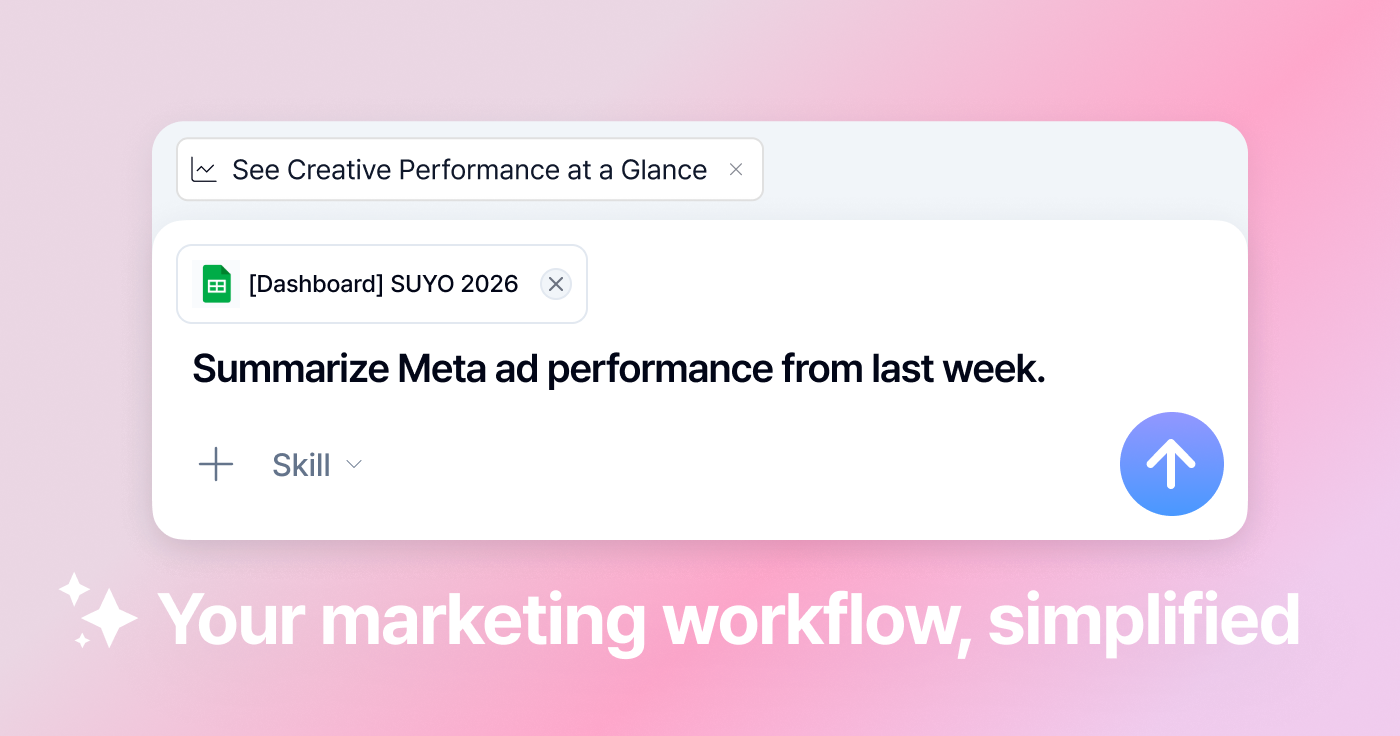Click the word "Glance" in the suggestion chip

pyautogui.click(x=664, y=170)
